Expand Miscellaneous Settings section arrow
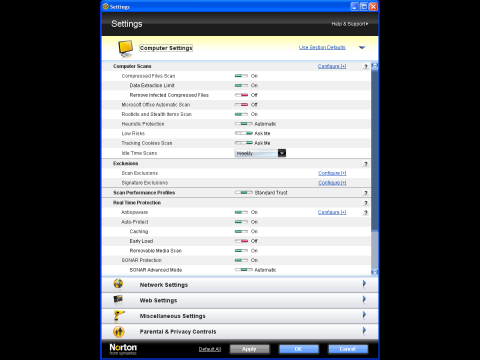This screenshot has width=480, height=360. (x=364, y=315)
